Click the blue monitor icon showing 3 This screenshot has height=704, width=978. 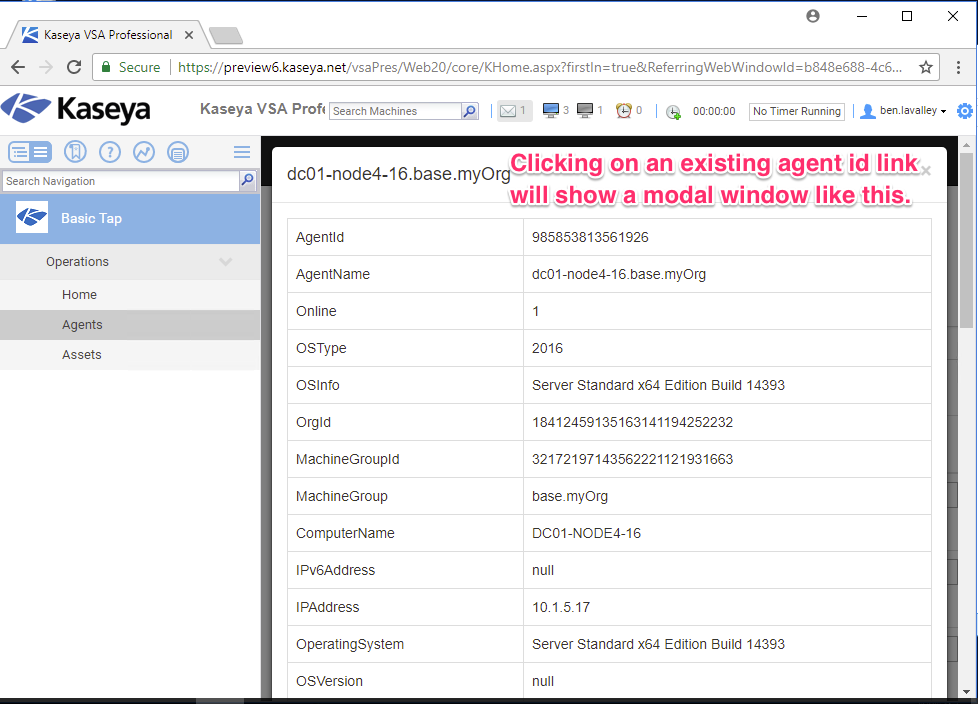[551, 110]
